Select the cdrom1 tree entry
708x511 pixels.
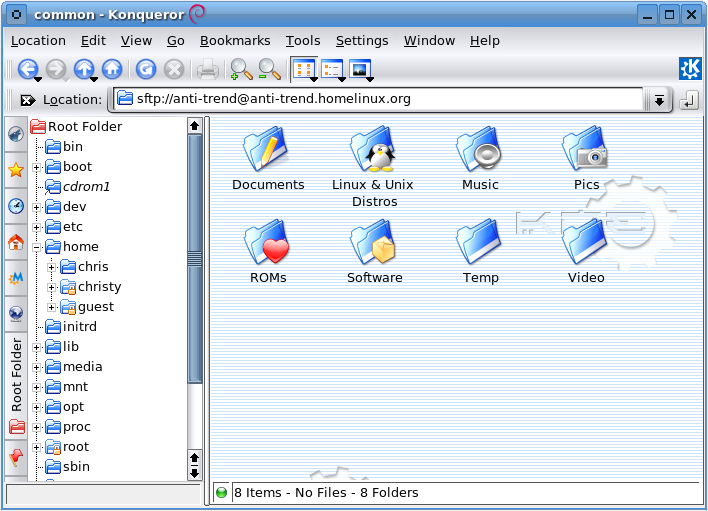point(78,186)
